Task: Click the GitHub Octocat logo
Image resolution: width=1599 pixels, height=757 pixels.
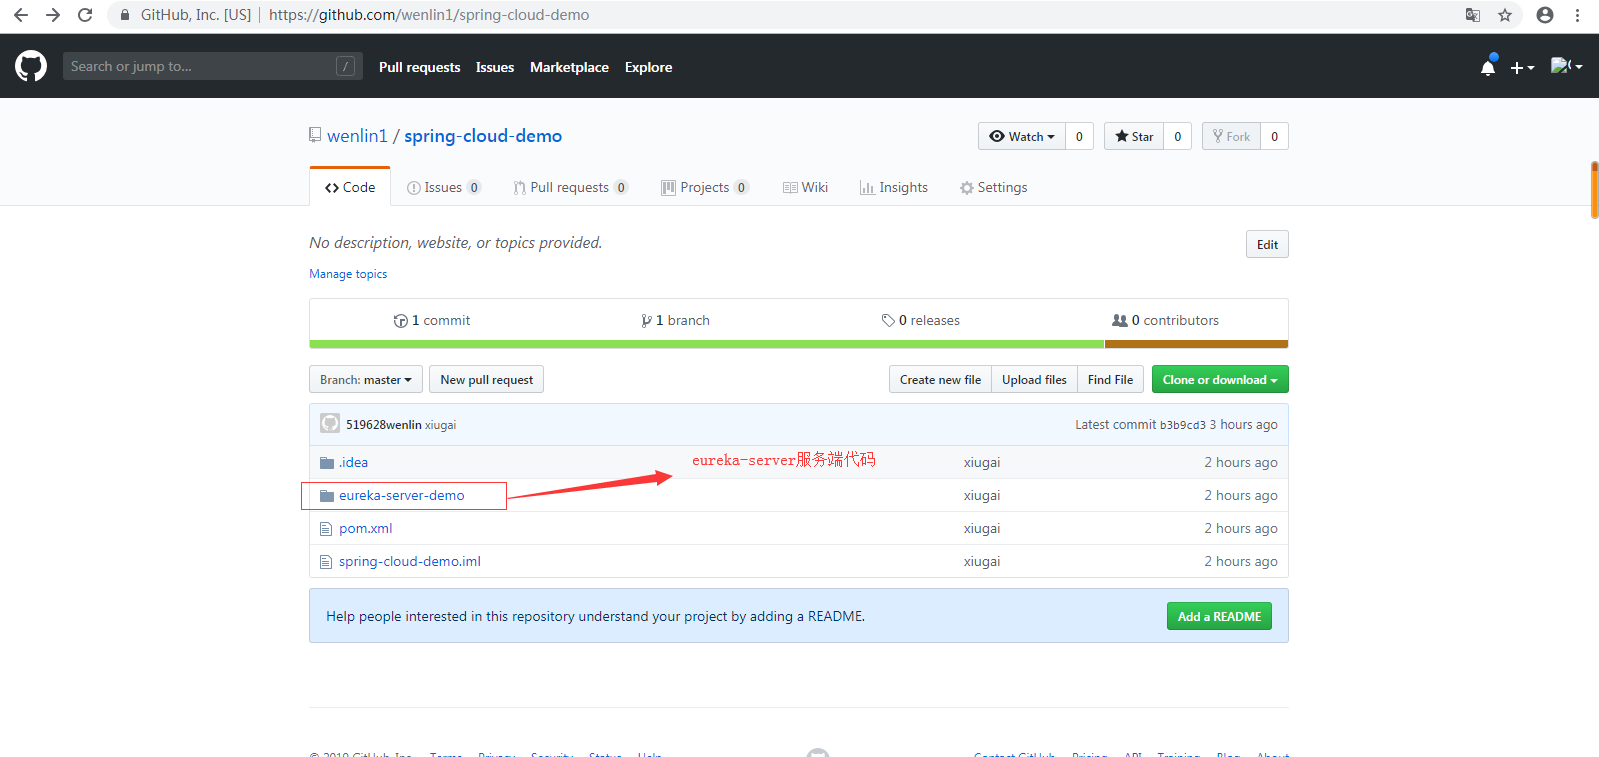Action: 31,66
